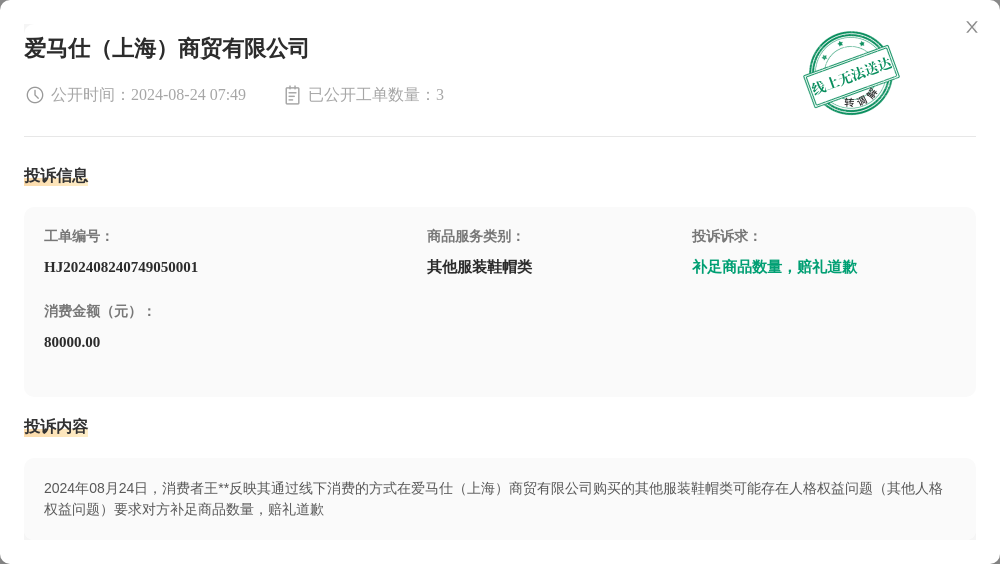Click the clipboard icon beside 已公开工单数量
The height and width of the screenshot is (564, 1000).
(x=292, y=95)
